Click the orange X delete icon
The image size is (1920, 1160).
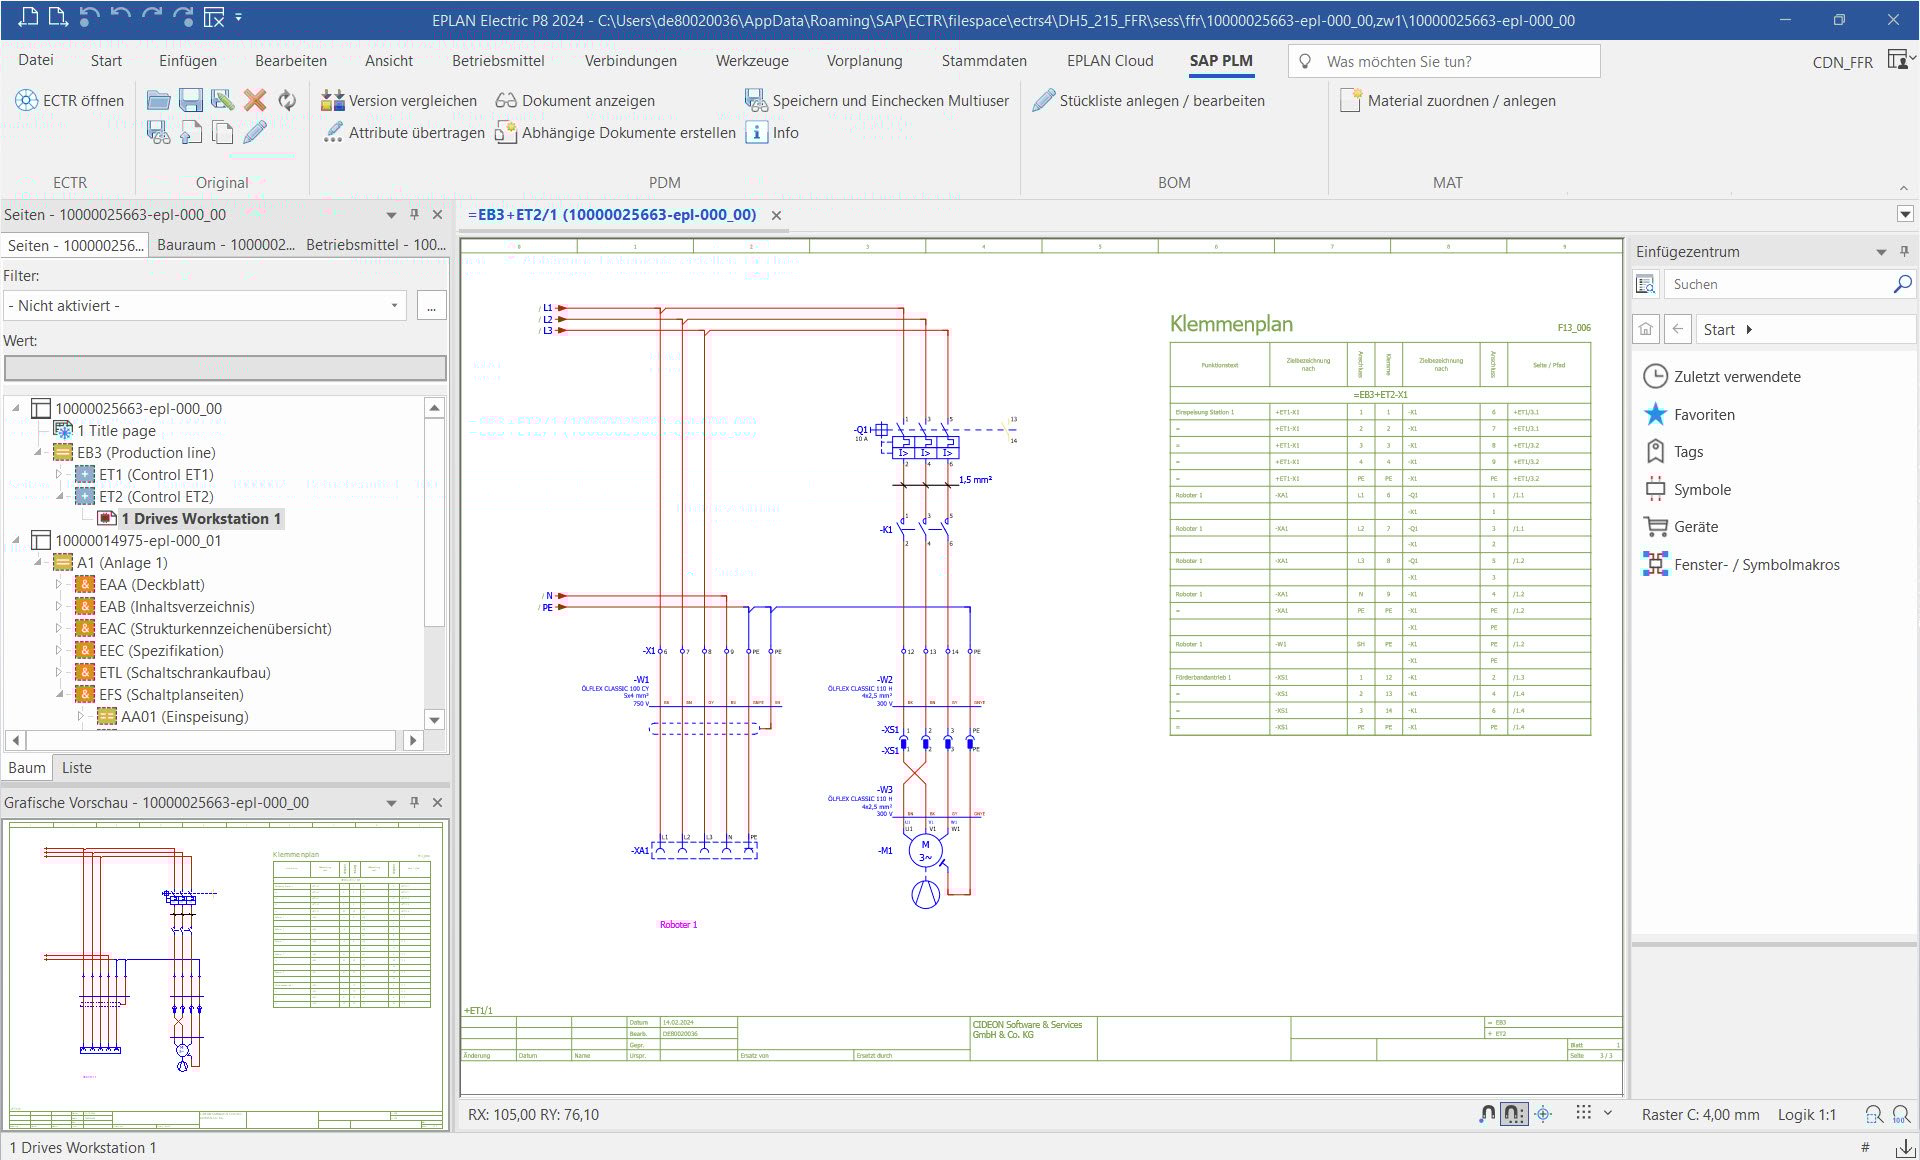tap(255, 100)
